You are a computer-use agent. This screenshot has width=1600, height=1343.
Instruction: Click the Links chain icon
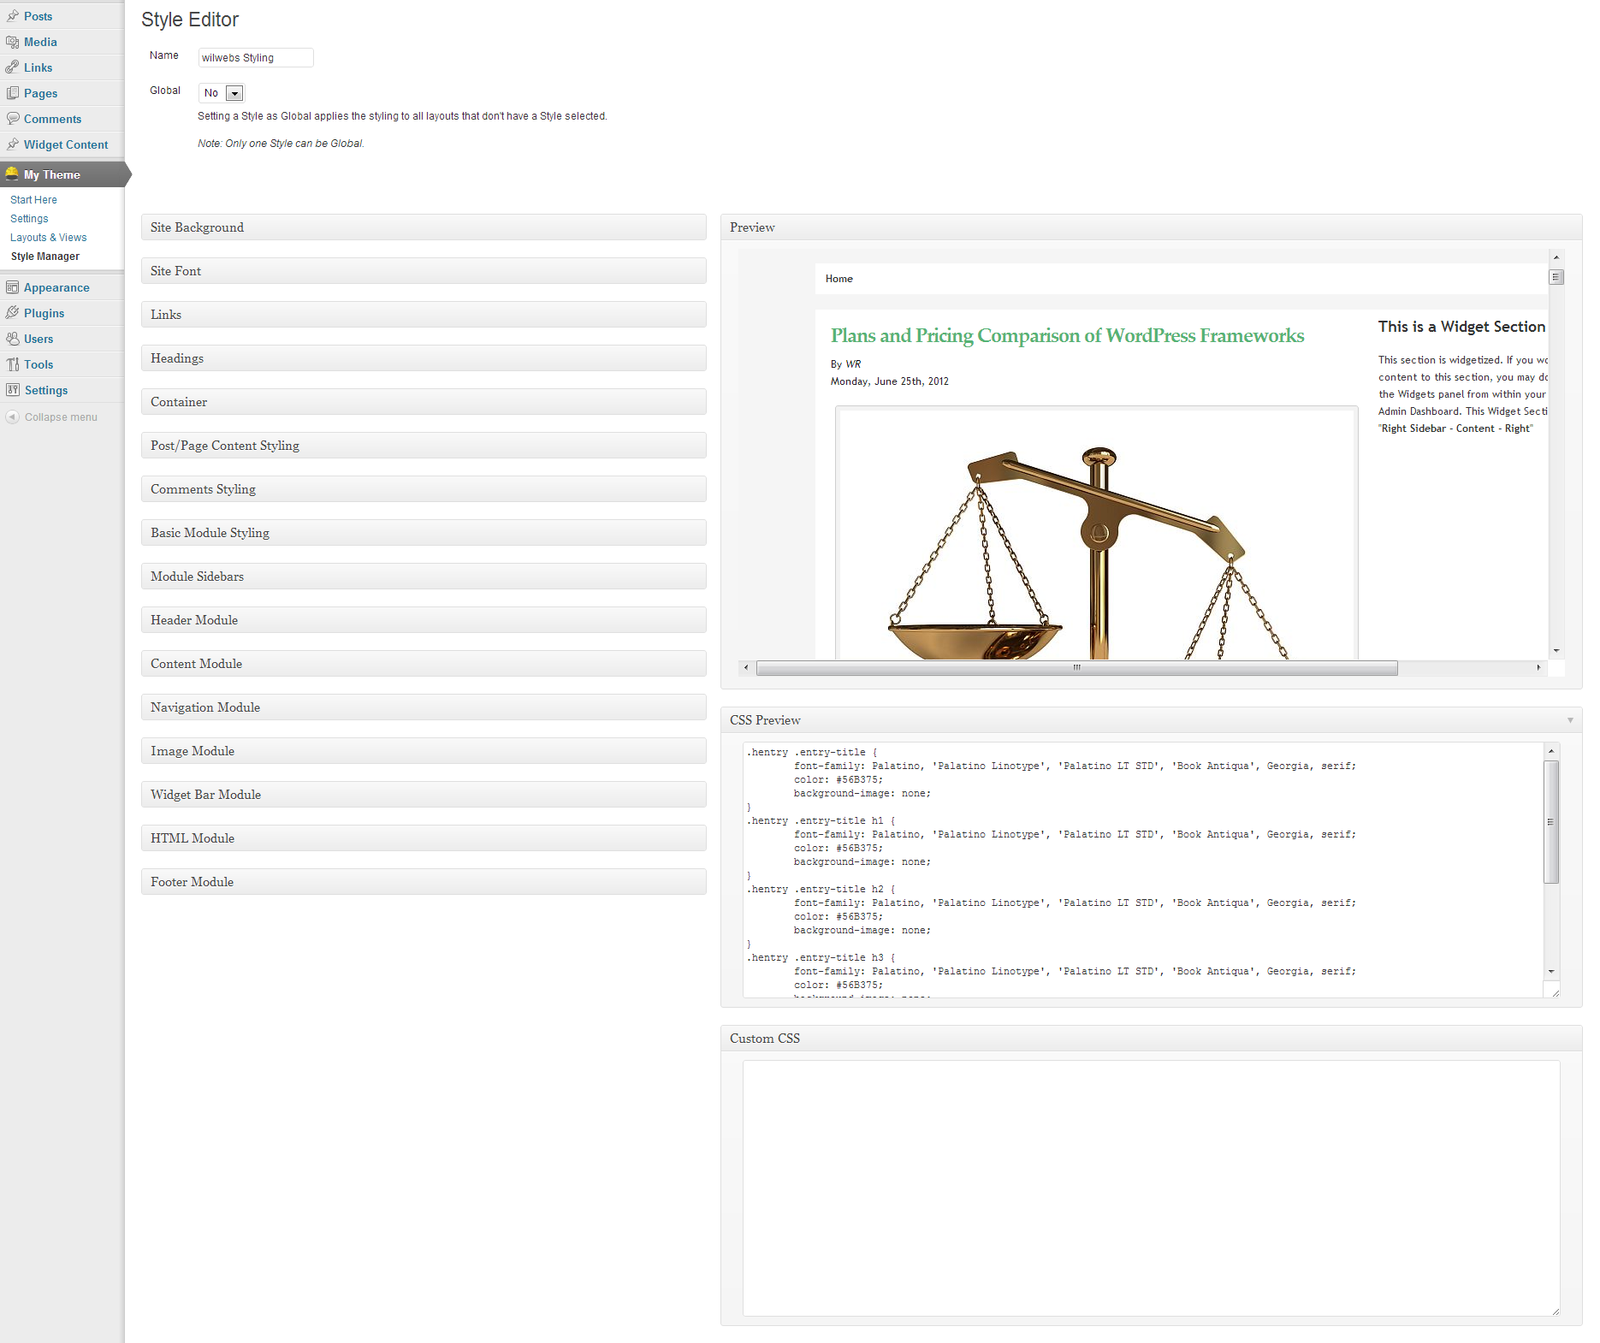click(12, 67)
